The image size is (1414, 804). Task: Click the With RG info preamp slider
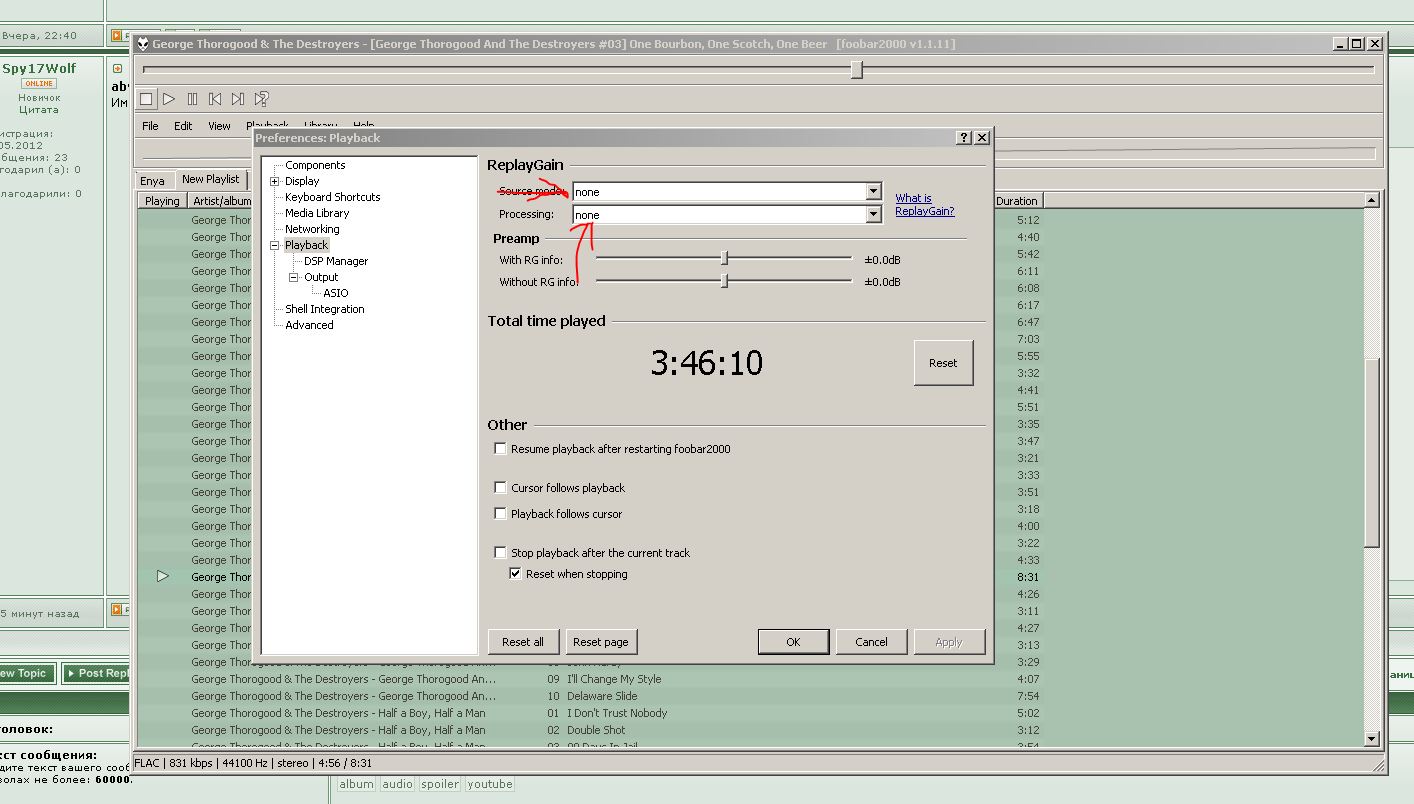724,260
